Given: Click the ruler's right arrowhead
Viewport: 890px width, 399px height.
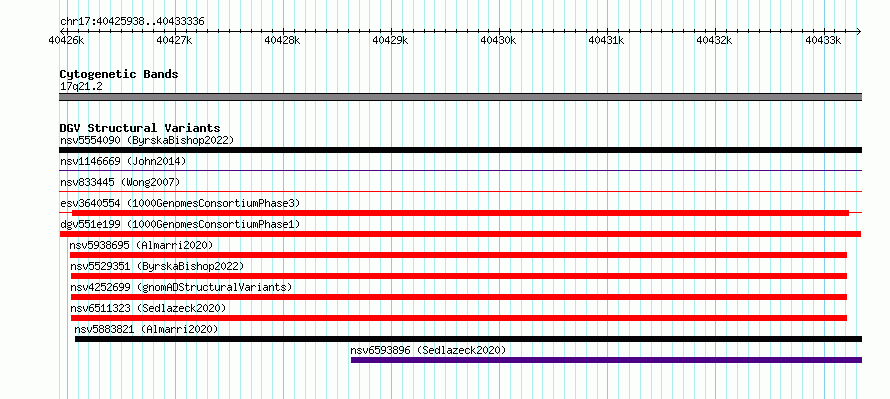Looking at the screenshot, I should coord(859,31).
